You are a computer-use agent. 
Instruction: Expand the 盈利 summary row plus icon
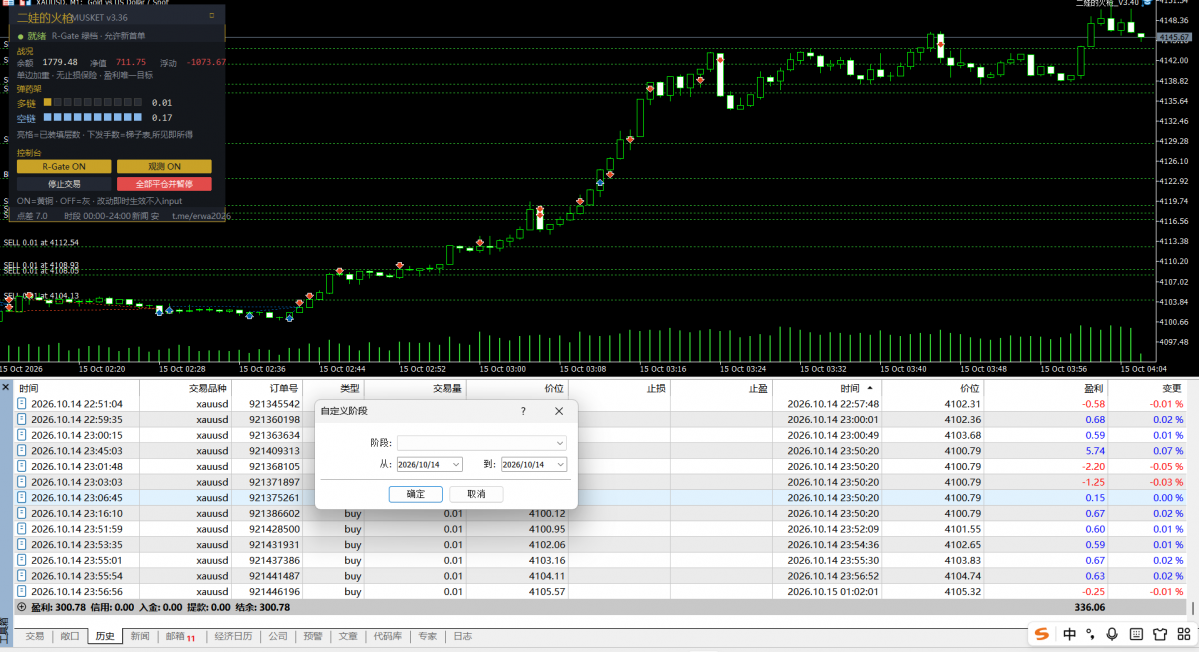point(21,608)
